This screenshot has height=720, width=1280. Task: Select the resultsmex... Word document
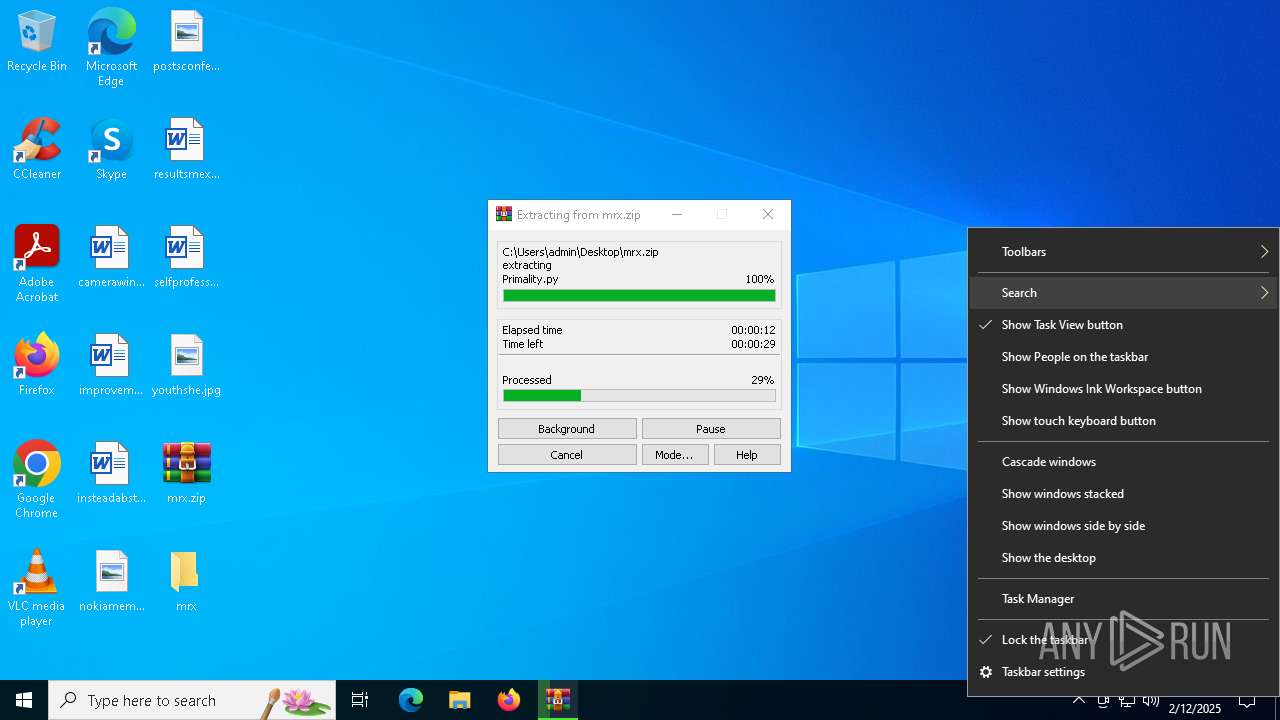(186, 150)
